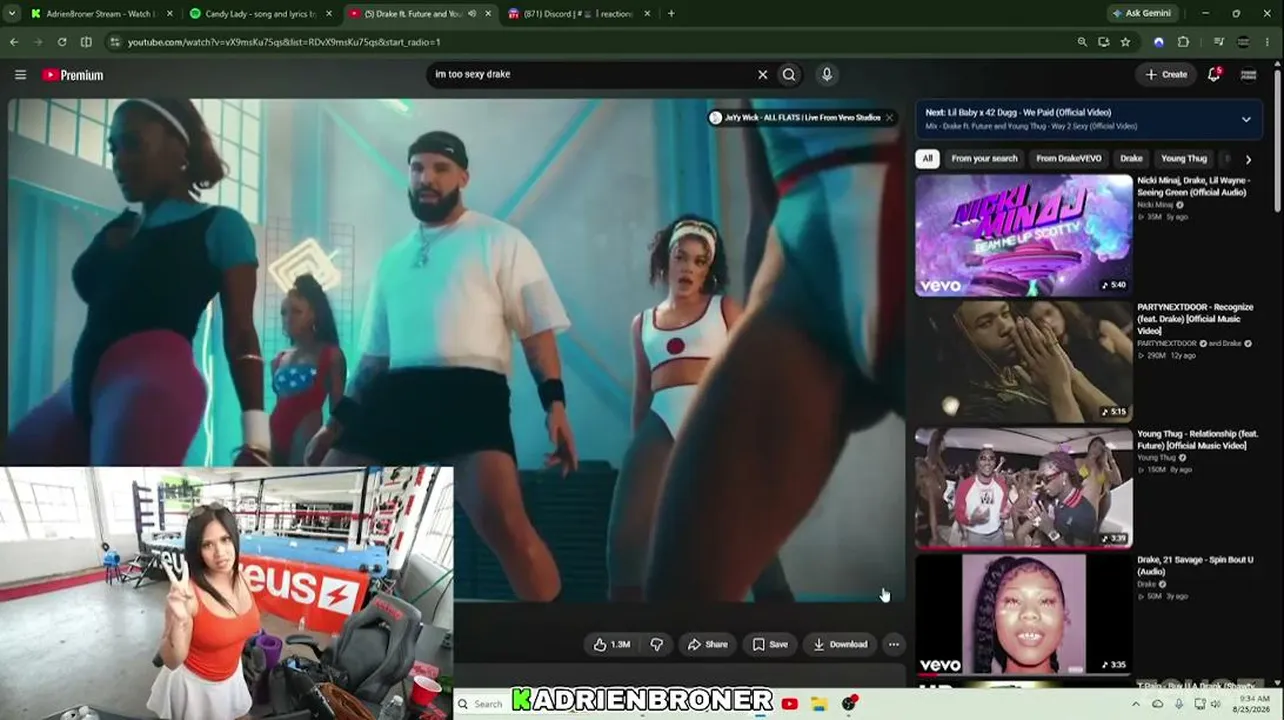The width and height of the screenshot is (1284, 720).
Task: Go back in the browser
Action: [14, 42]
